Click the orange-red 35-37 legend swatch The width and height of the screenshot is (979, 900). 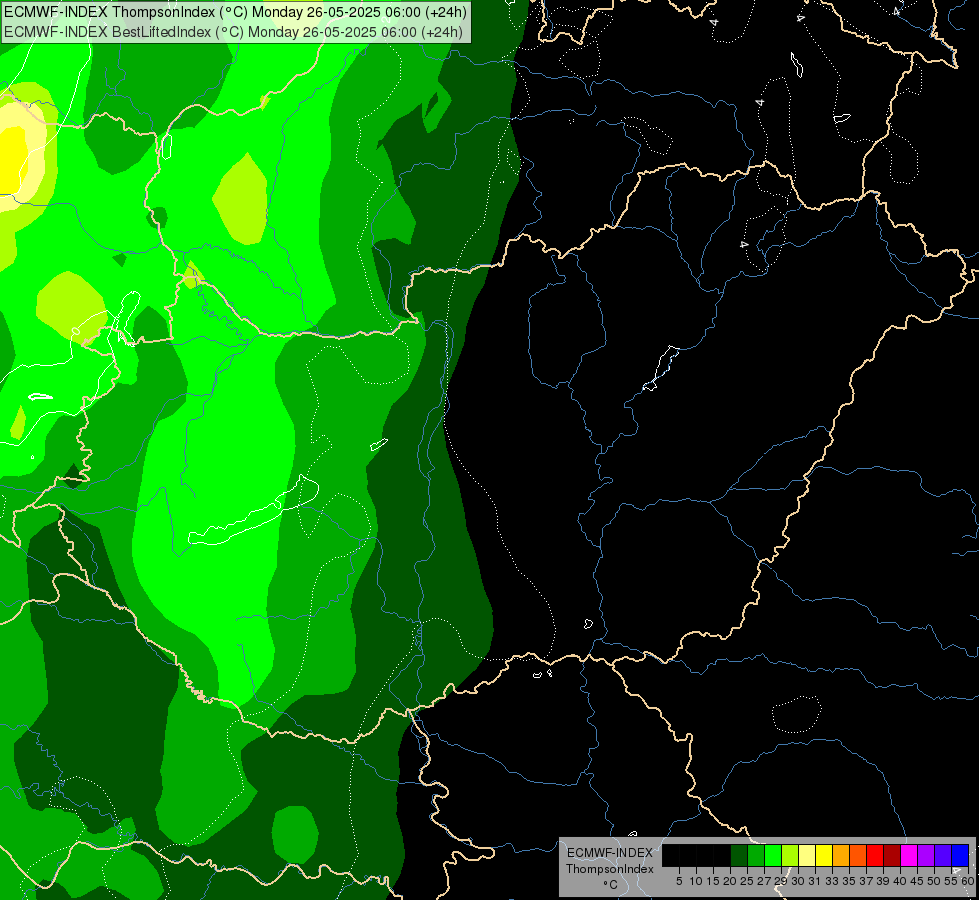click(x=858, y=855)
